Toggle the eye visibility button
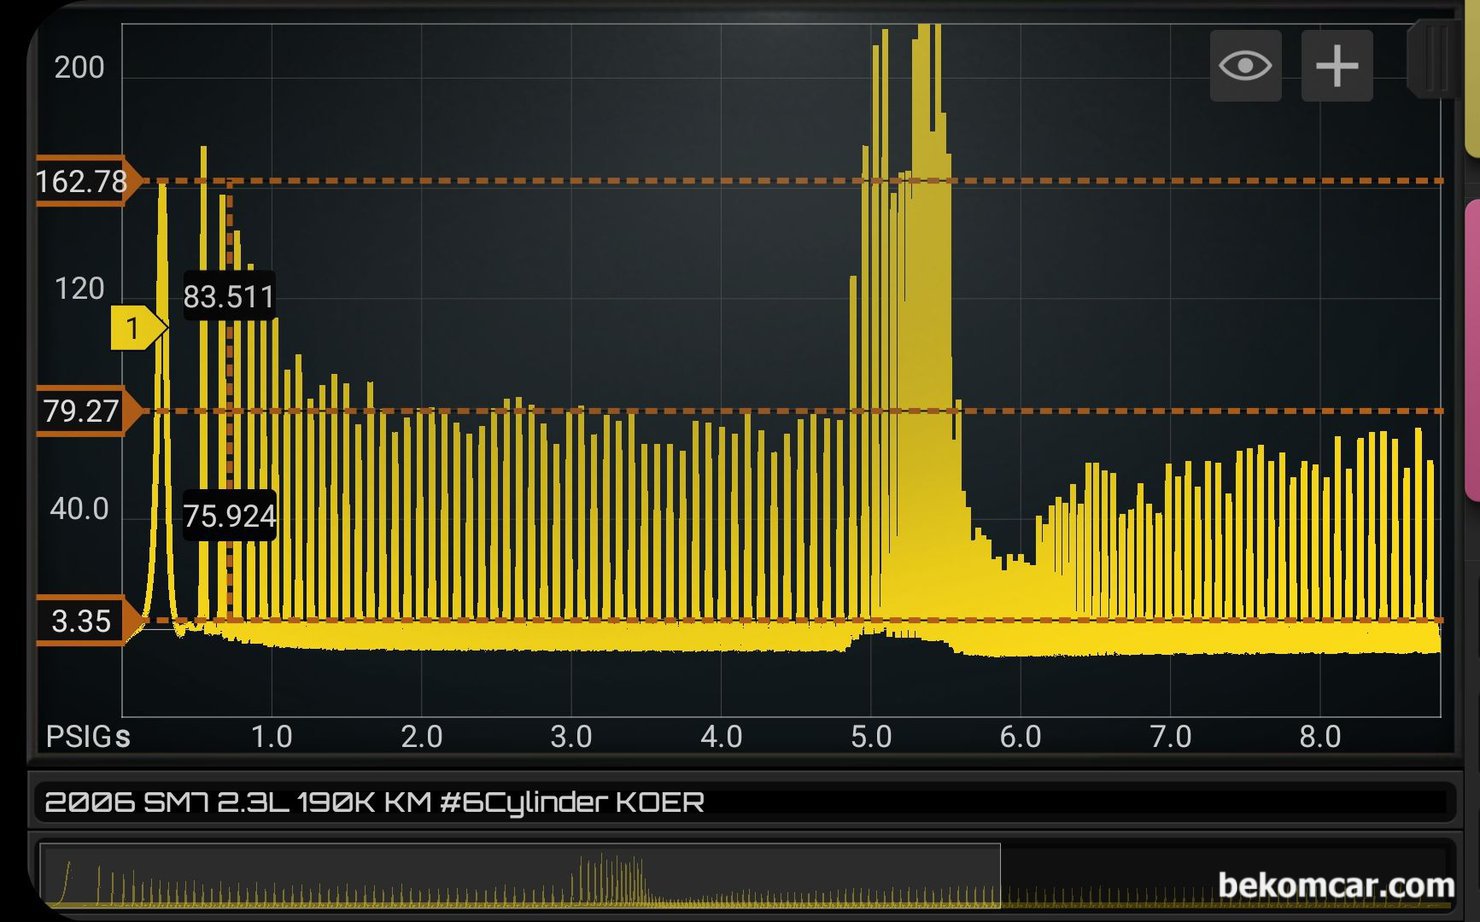This screenshot has height=922, width=1480. tap(1245, 66)
